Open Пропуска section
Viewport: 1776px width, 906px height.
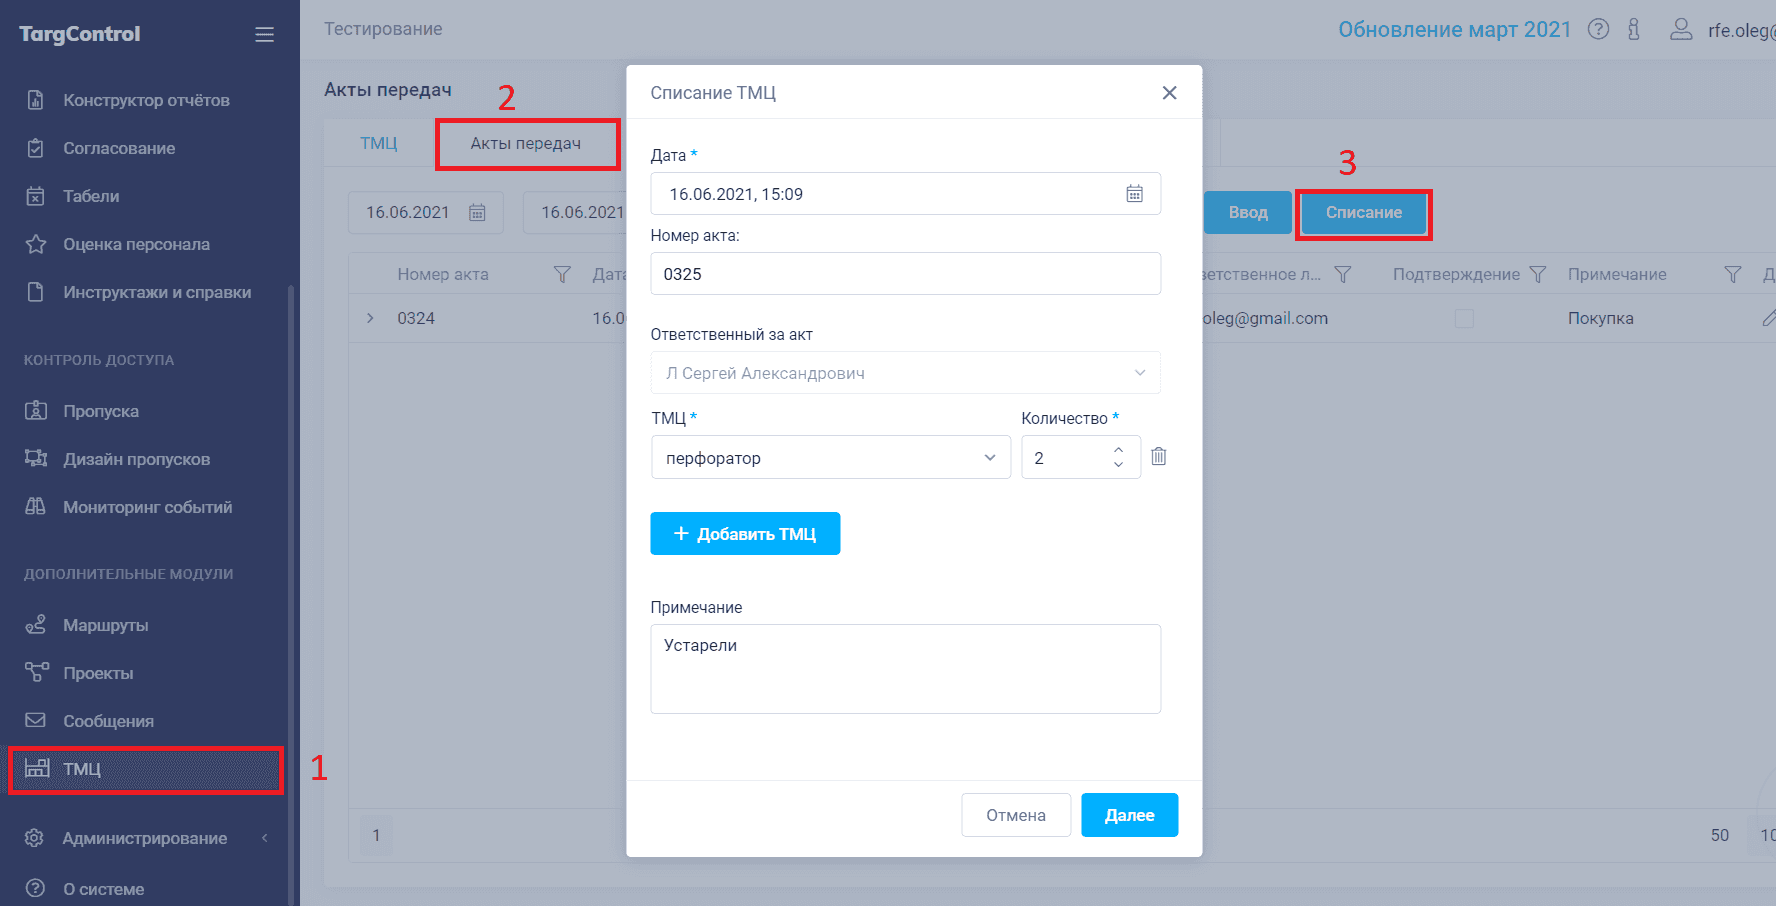(x=101, y=411)
